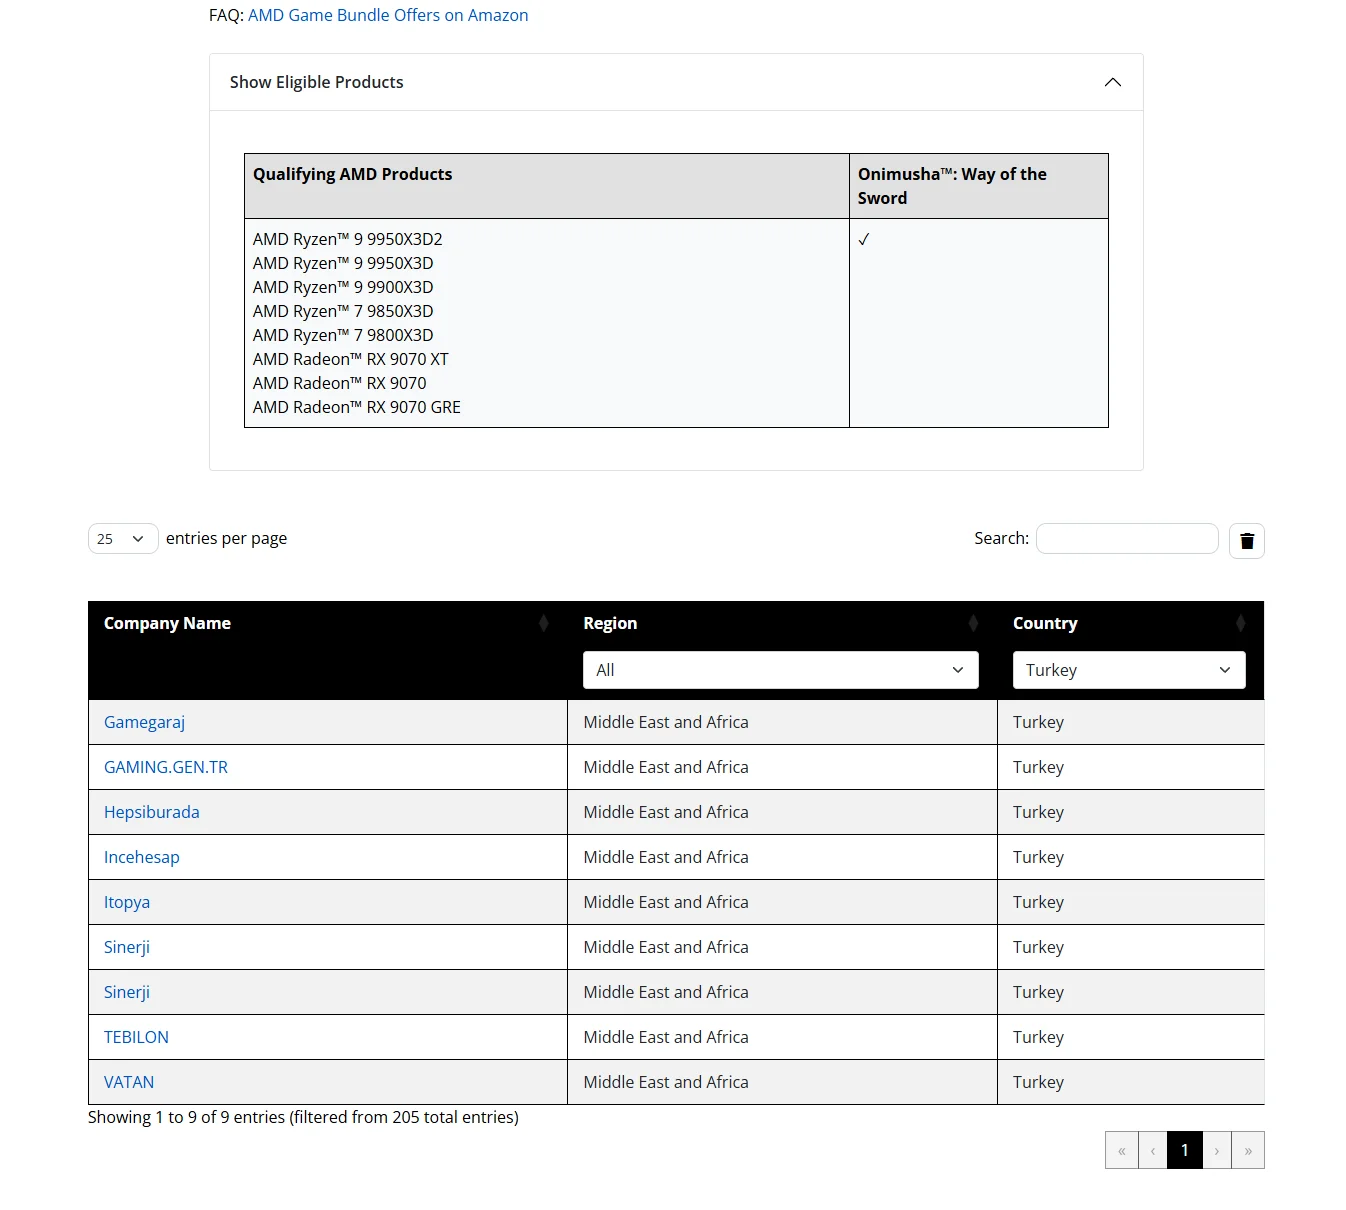
Task: Open the Gamegaraj company link
Action: (x=144, y=722)
